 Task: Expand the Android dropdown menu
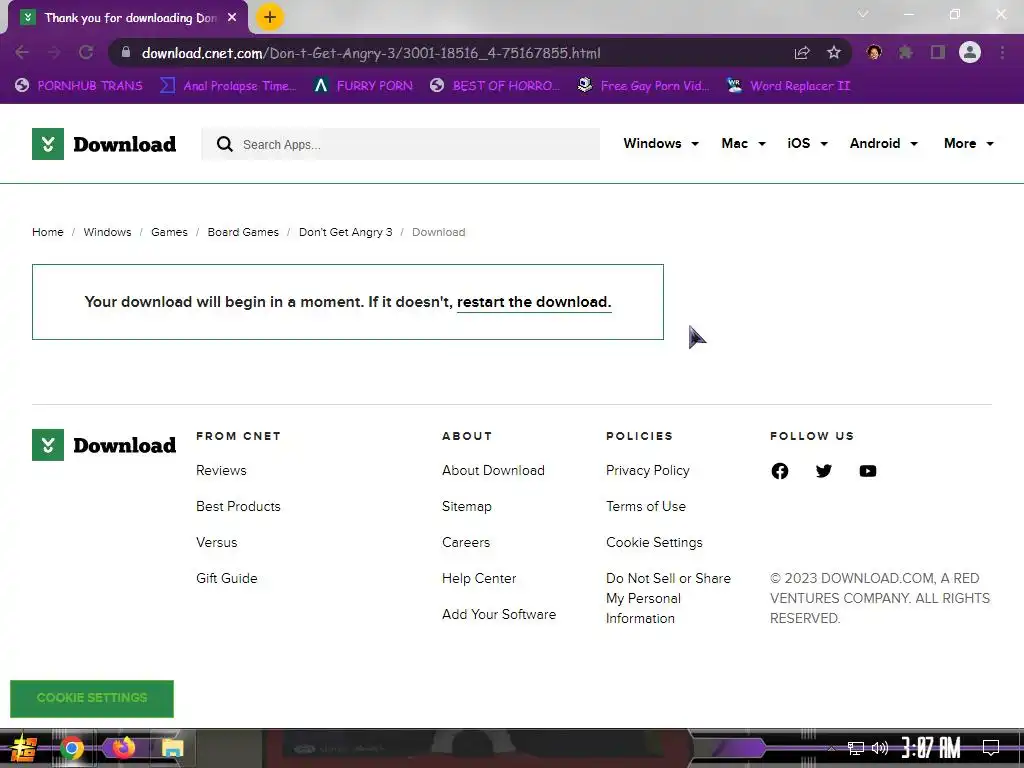(x=884, y=143)
